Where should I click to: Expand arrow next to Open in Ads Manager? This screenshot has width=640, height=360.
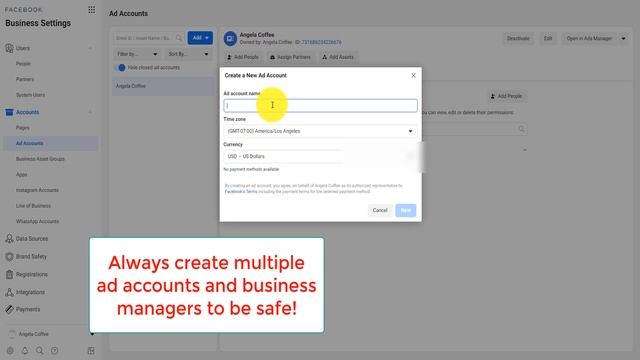[623, 38]
